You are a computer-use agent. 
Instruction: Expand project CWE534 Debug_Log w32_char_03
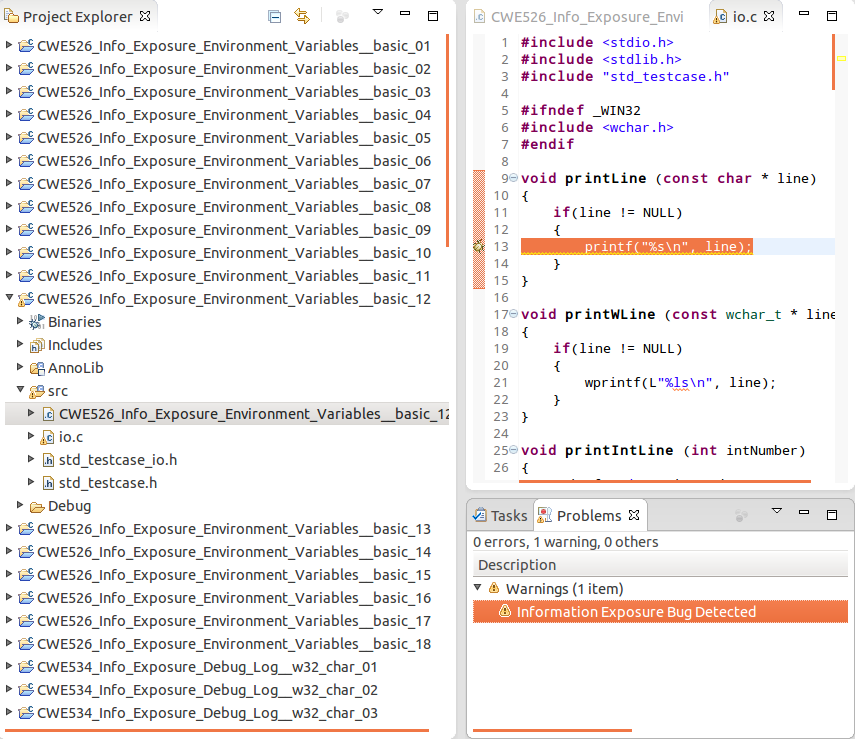coord(9,711)
